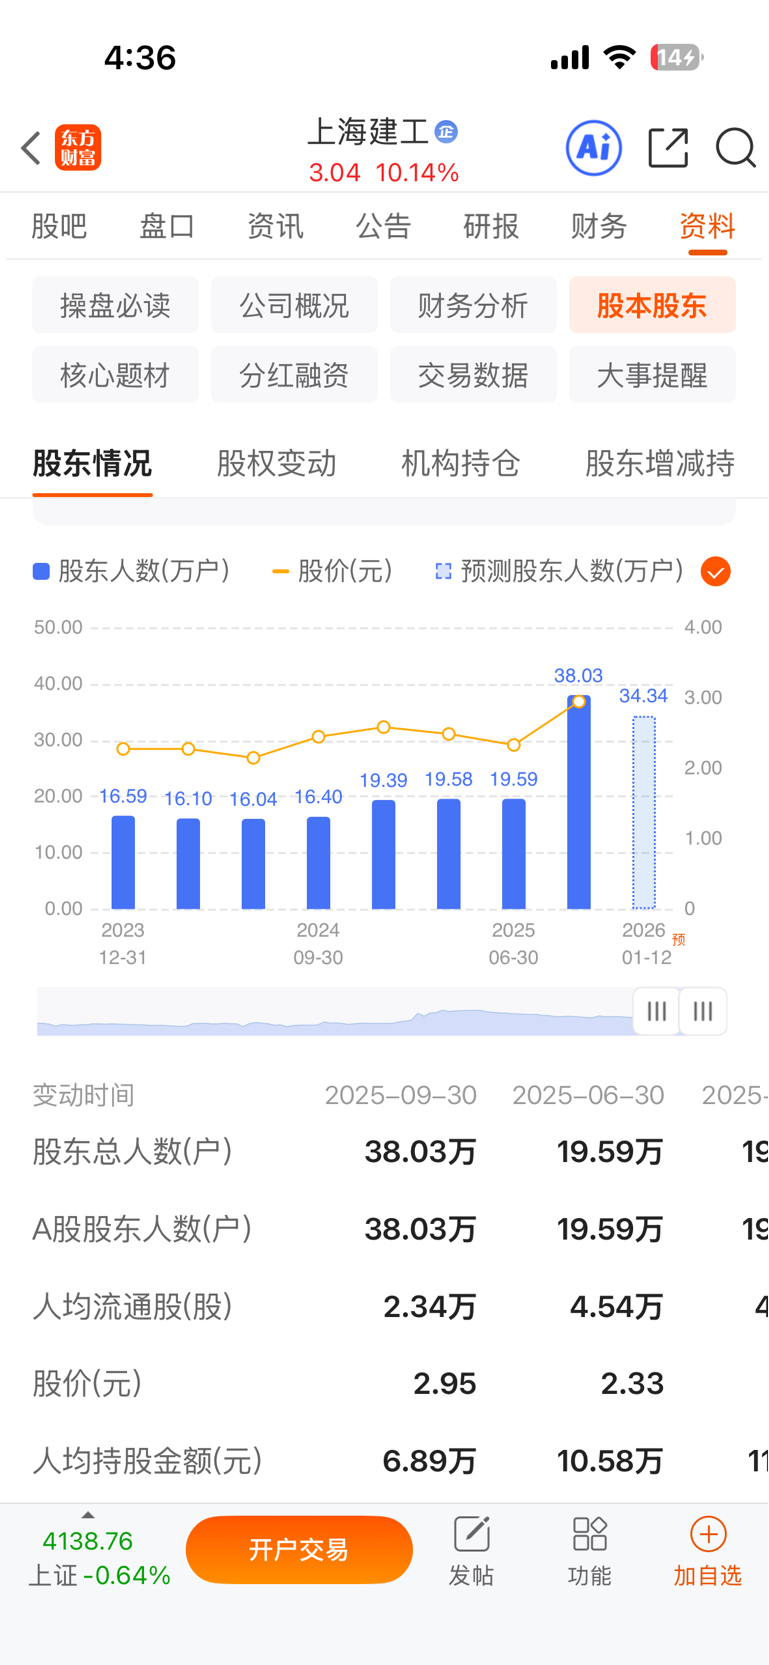Open the 东方财富 logo icon
This screenshot has height=1665, width=769.
(x=78, y=148)
